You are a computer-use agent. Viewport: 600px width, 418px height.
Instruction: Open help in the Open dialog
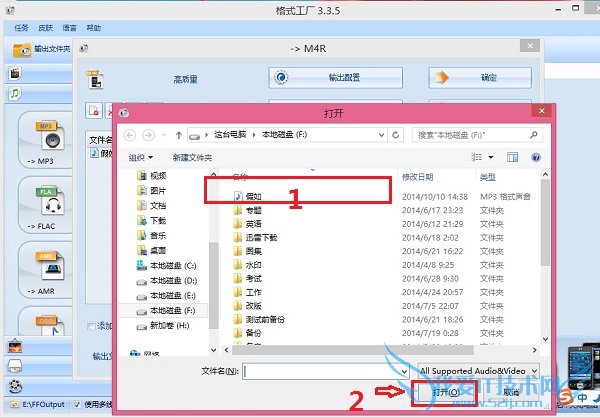pos(536,157)
